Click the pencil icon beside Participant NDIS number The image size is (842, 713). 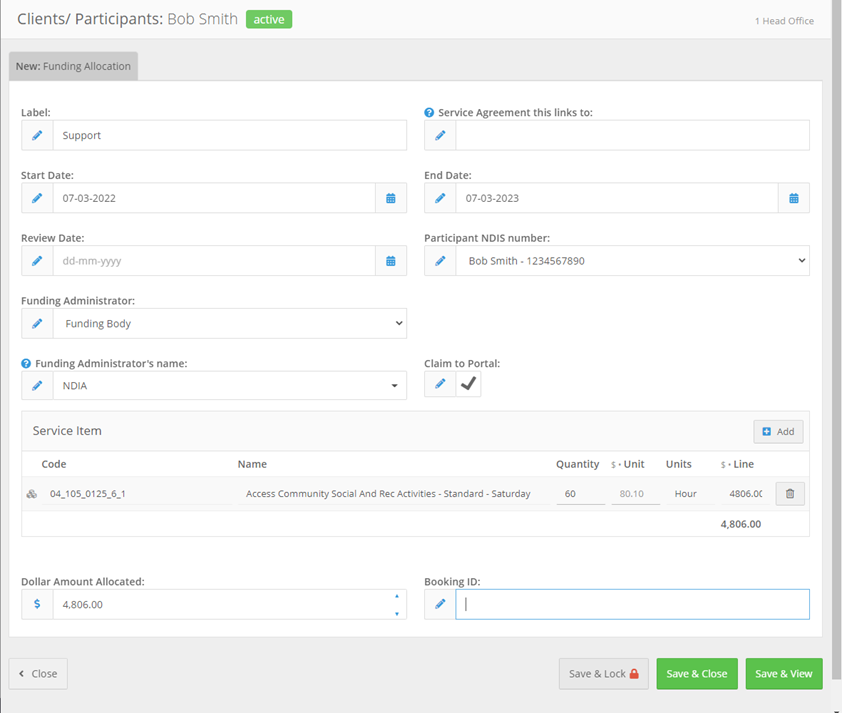(x=440, y=261)
